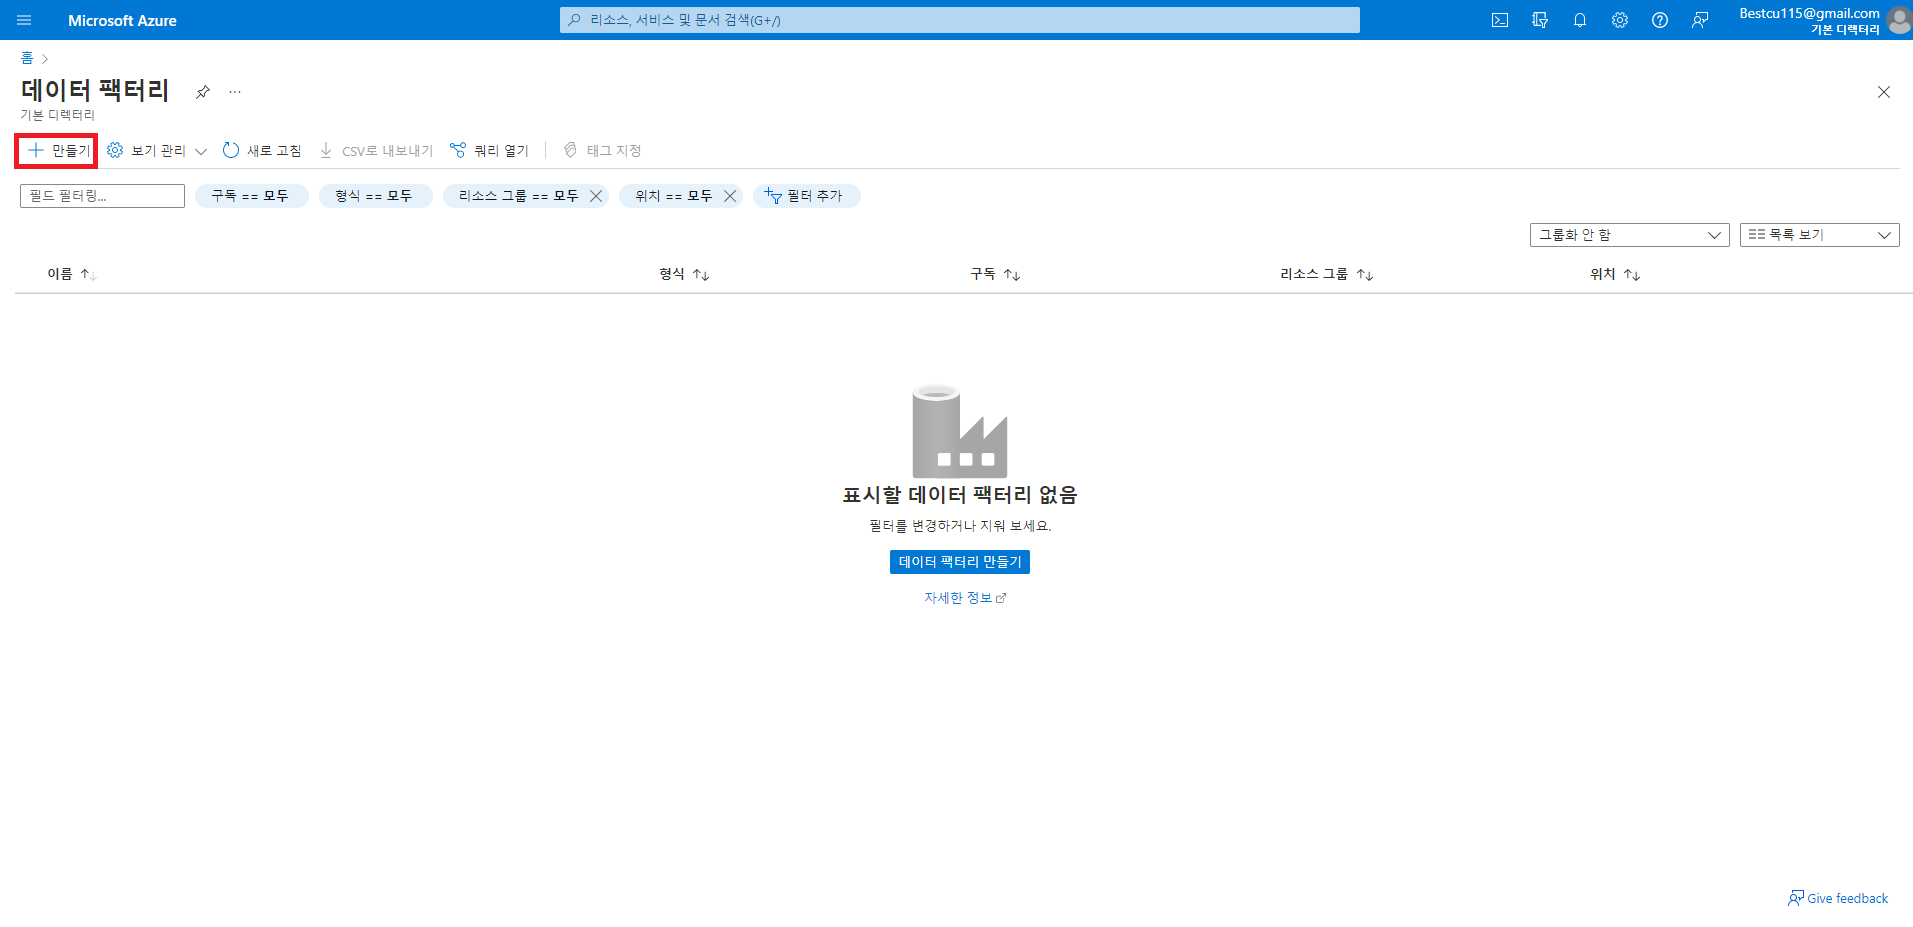Click the 만들기 create button

(x=57, y=151)
